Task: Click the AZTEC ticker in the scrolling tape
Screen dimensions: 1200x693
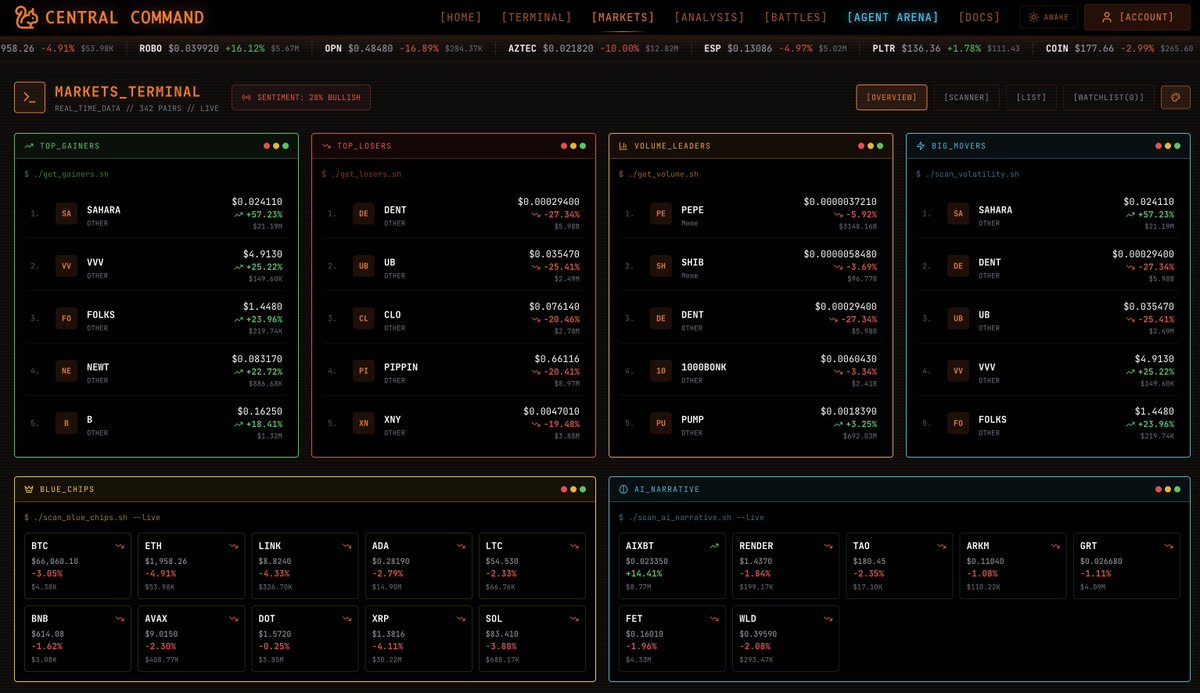Action: 595,48
